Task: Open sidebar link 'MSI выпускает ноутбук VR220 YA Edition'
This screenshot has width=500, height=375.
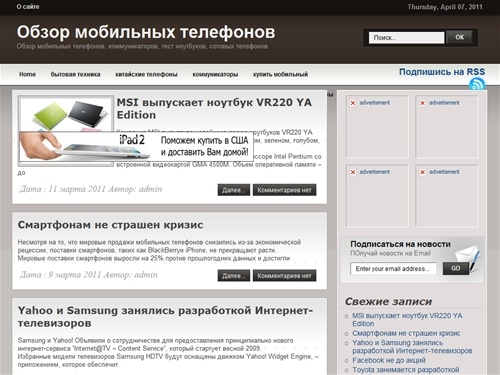Action: pos(407,320)
